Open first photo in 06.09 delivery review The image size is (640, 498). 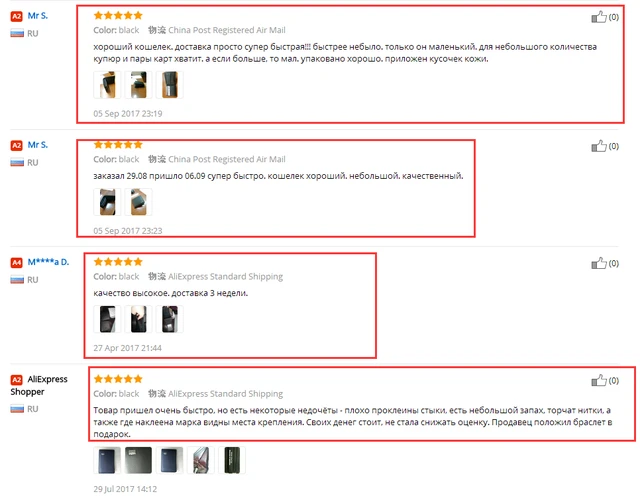[107, 202]
